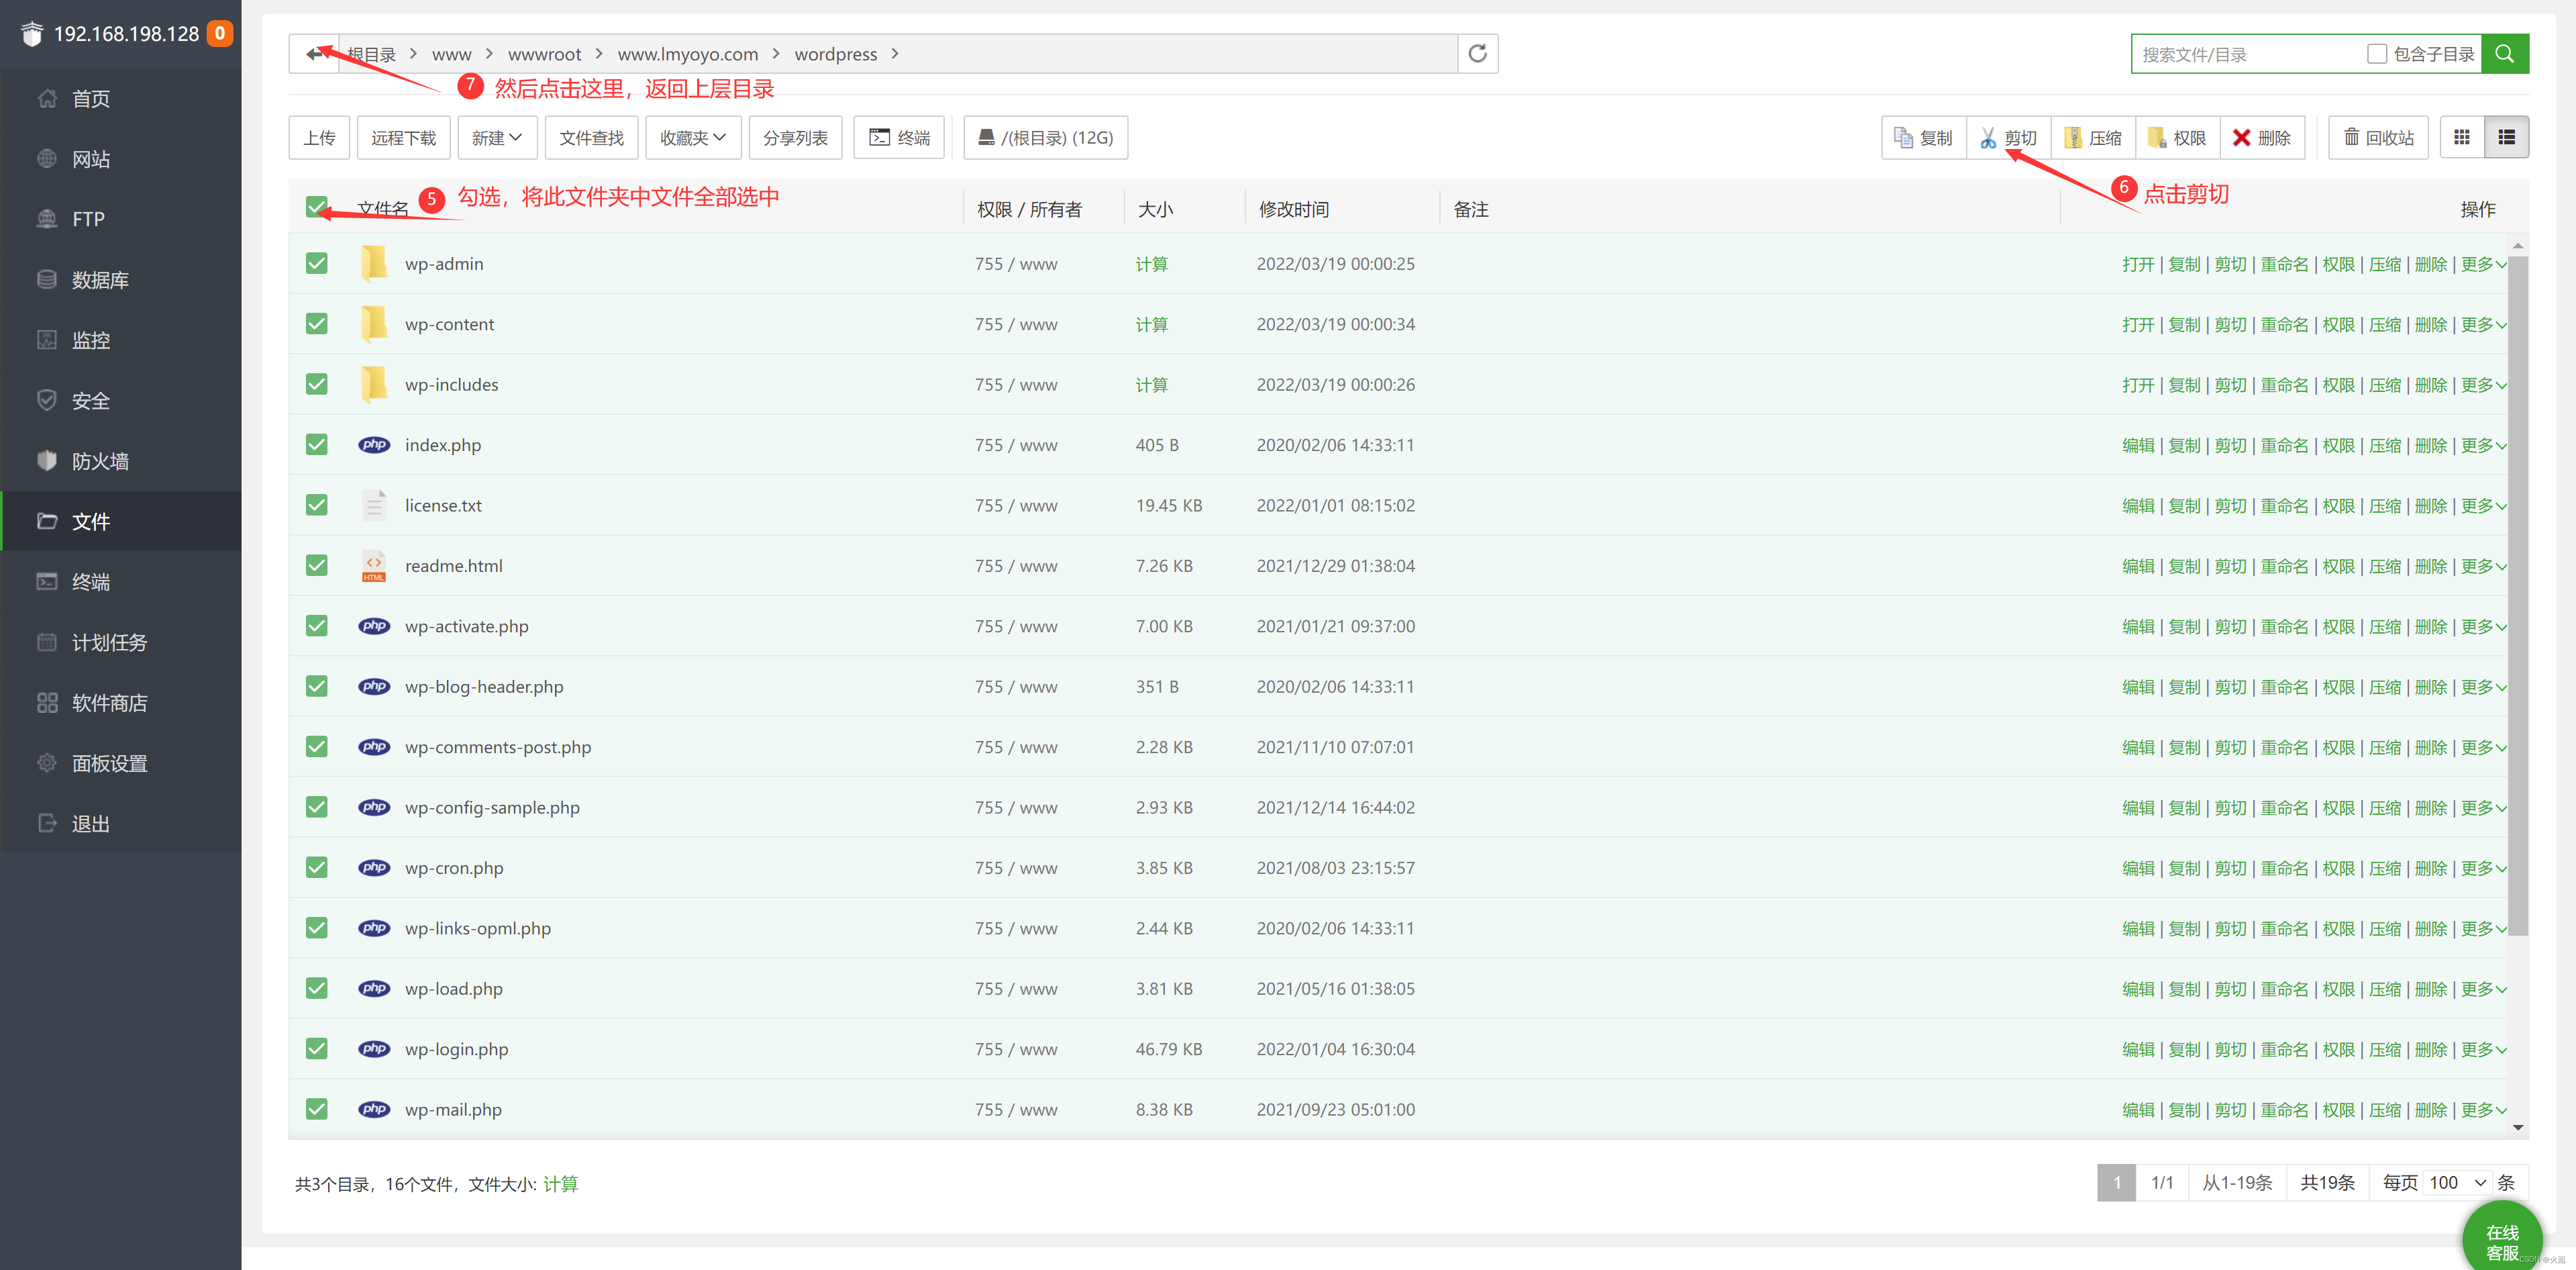Click the File Search (文件查找) button

tap(591, 138)
